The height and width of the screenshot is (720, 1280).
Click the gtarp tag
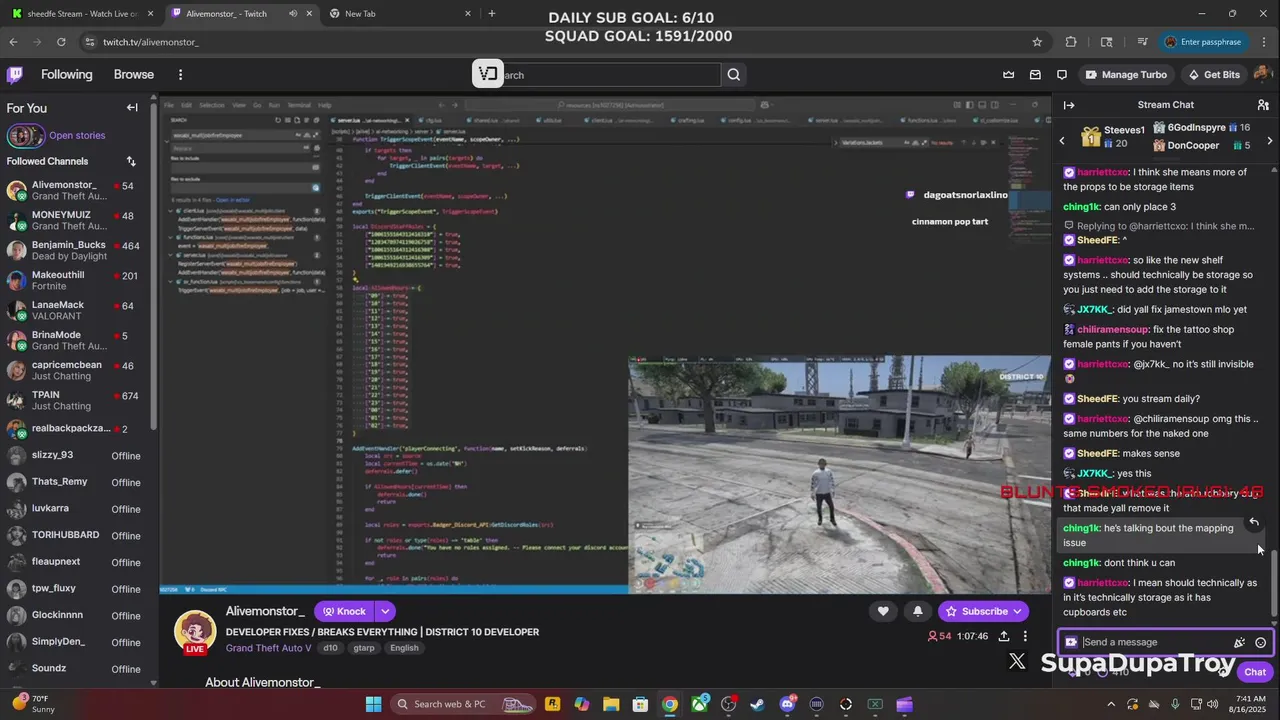pyautogui.click(x=364, y=648)
